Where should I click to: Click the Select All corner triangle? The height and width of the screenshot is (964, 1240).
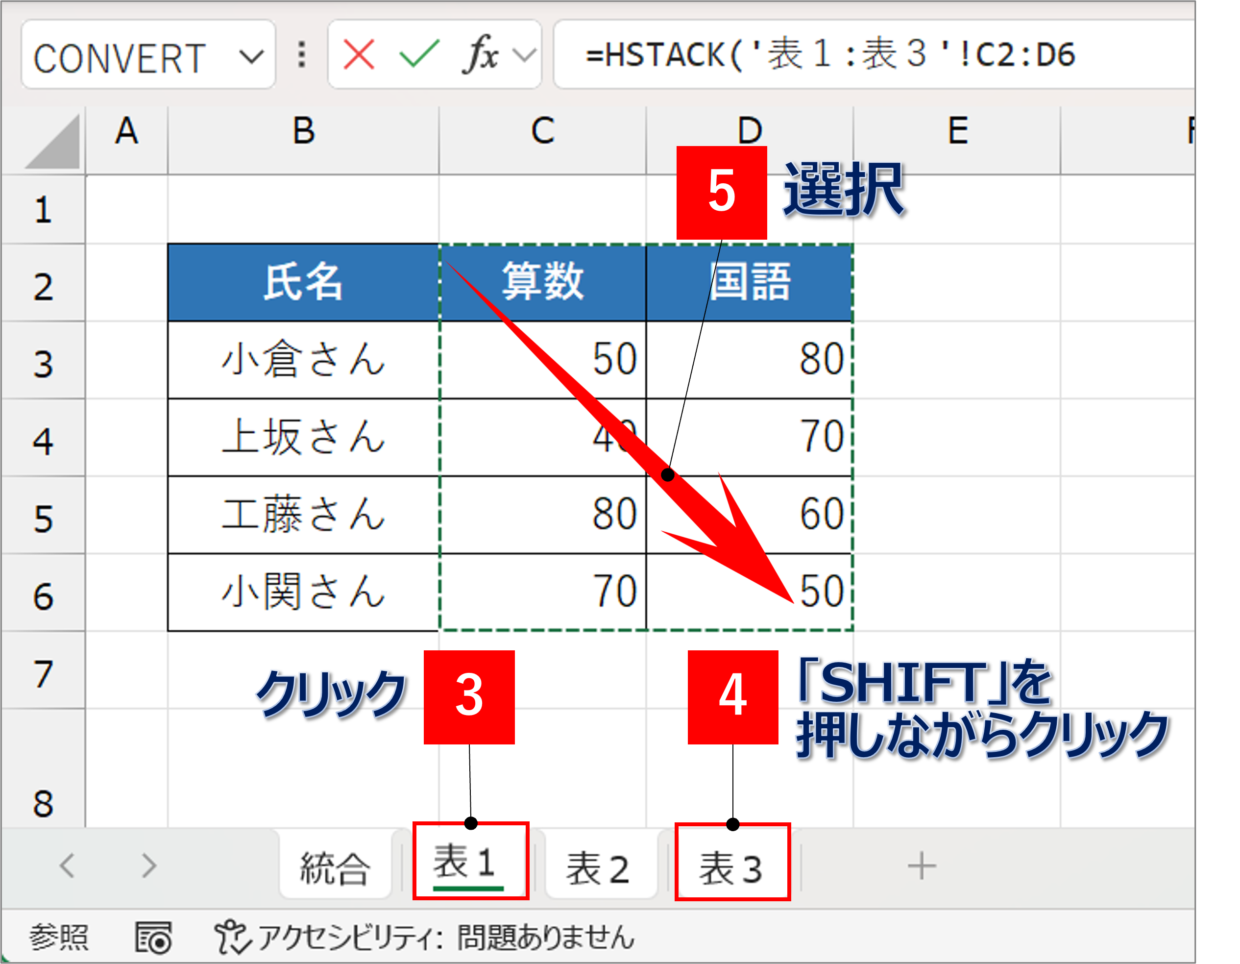53,142
